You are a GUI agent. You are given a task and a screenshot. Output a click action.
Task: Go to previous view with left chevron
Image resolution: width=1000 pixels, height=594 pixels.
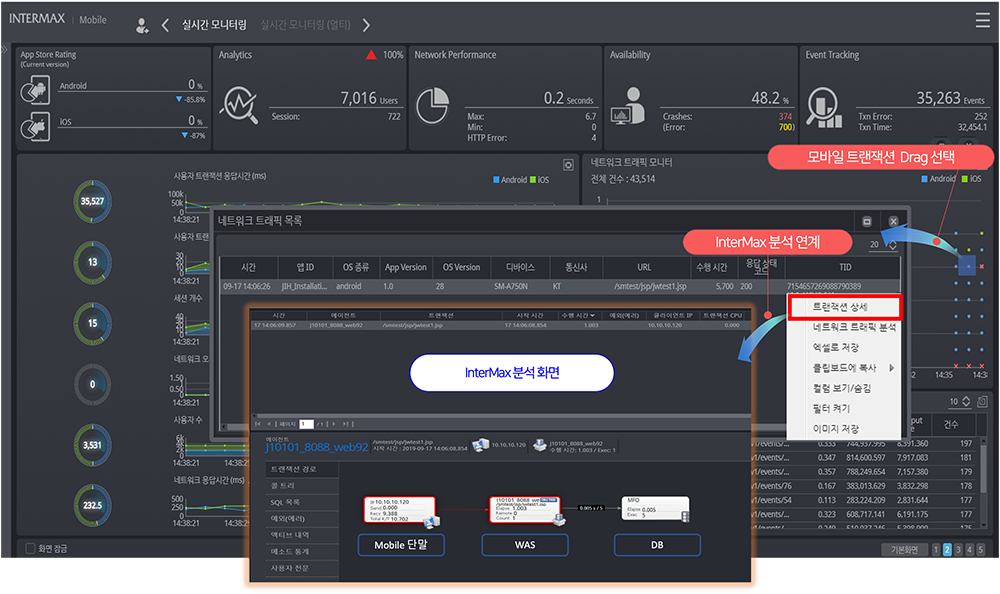[x=165, y=25]
